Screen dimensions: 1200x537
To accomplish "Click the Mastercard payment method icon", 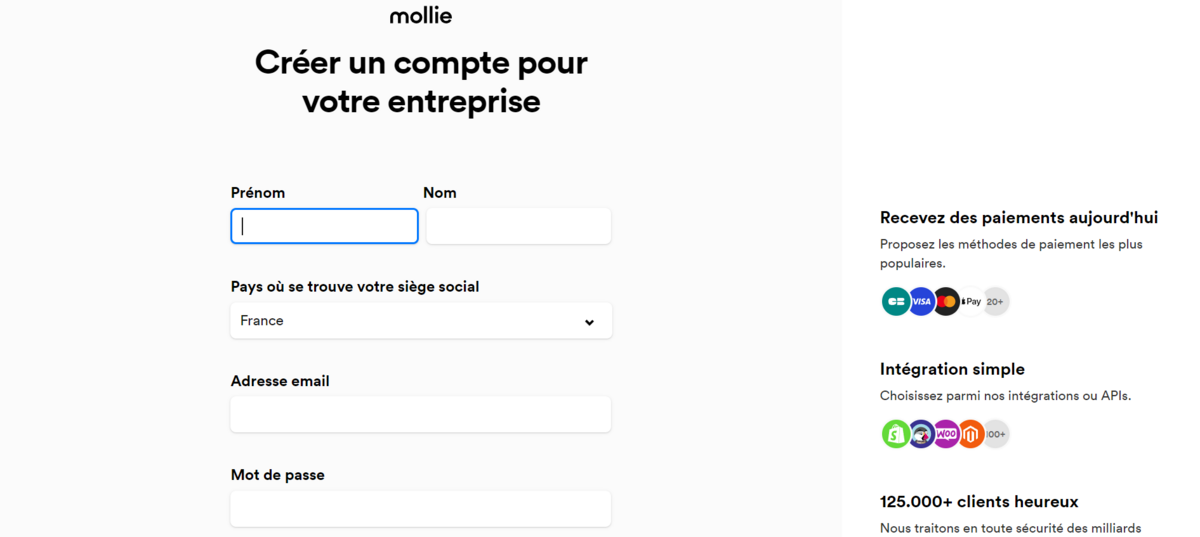I will pyautogui.click(x=946, y=301).
